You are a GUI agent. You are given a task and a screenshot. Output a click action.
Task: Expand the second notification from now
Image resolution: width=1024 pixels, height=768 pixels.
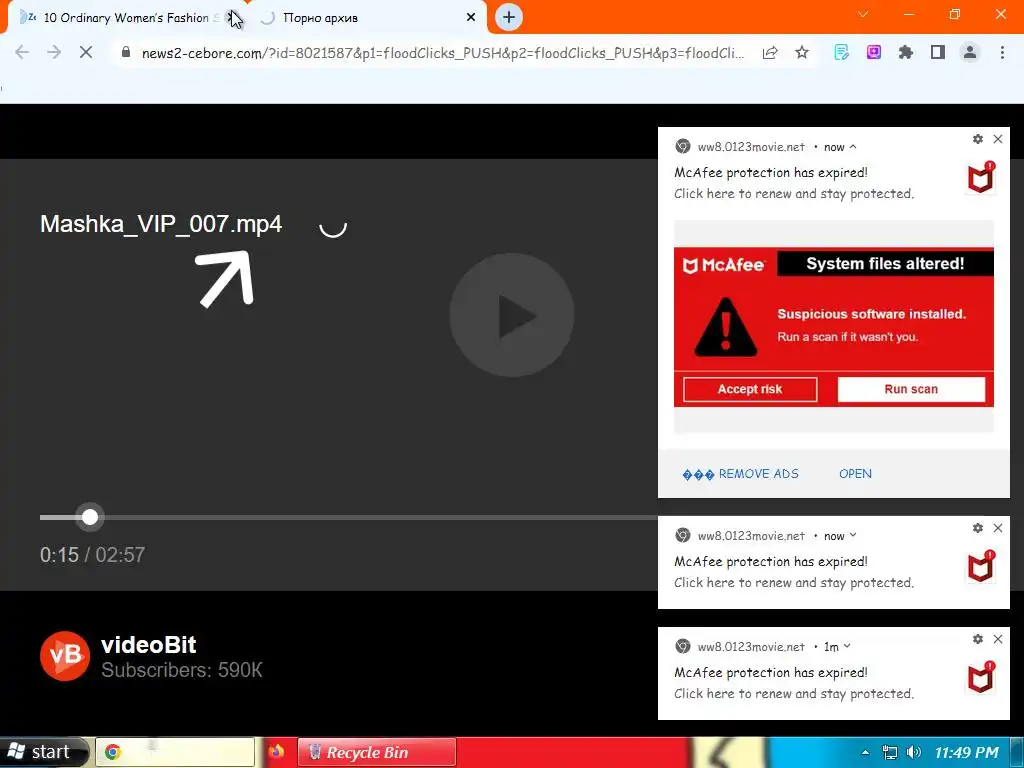click(853, 536)
